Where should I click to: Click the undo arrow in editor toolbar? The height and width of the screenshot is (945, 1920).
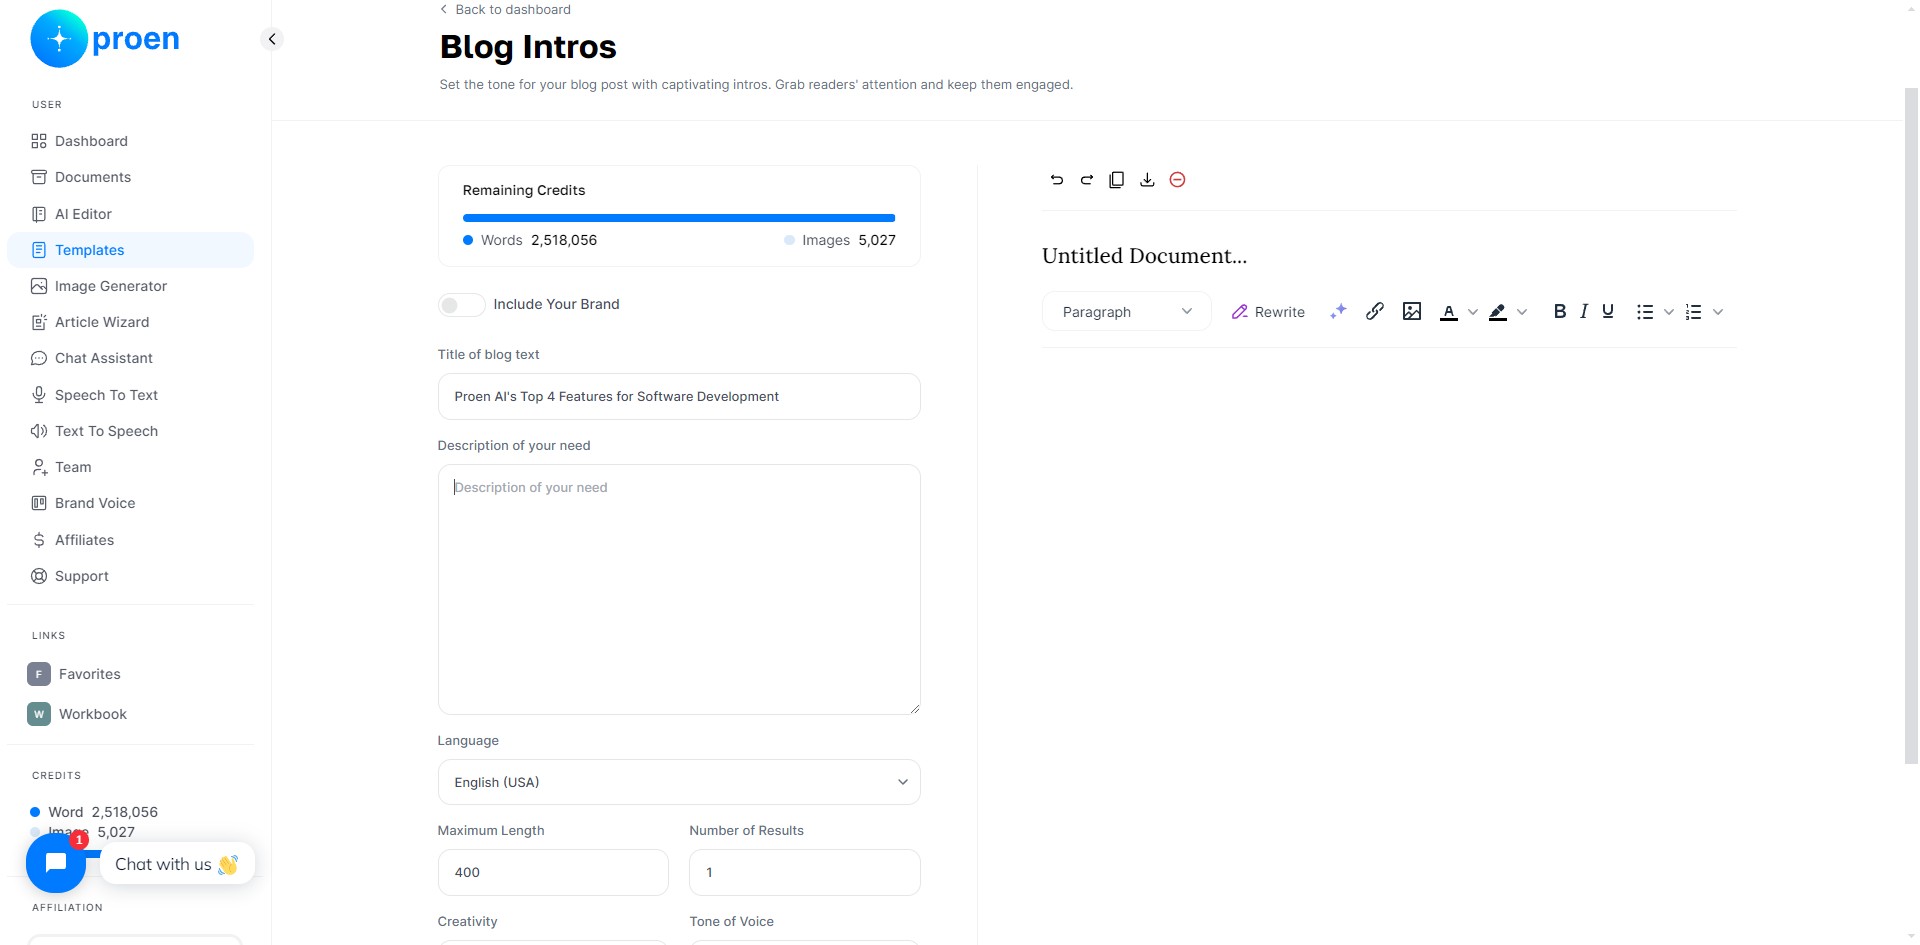pyautogui.click(x=1056, y=180)
